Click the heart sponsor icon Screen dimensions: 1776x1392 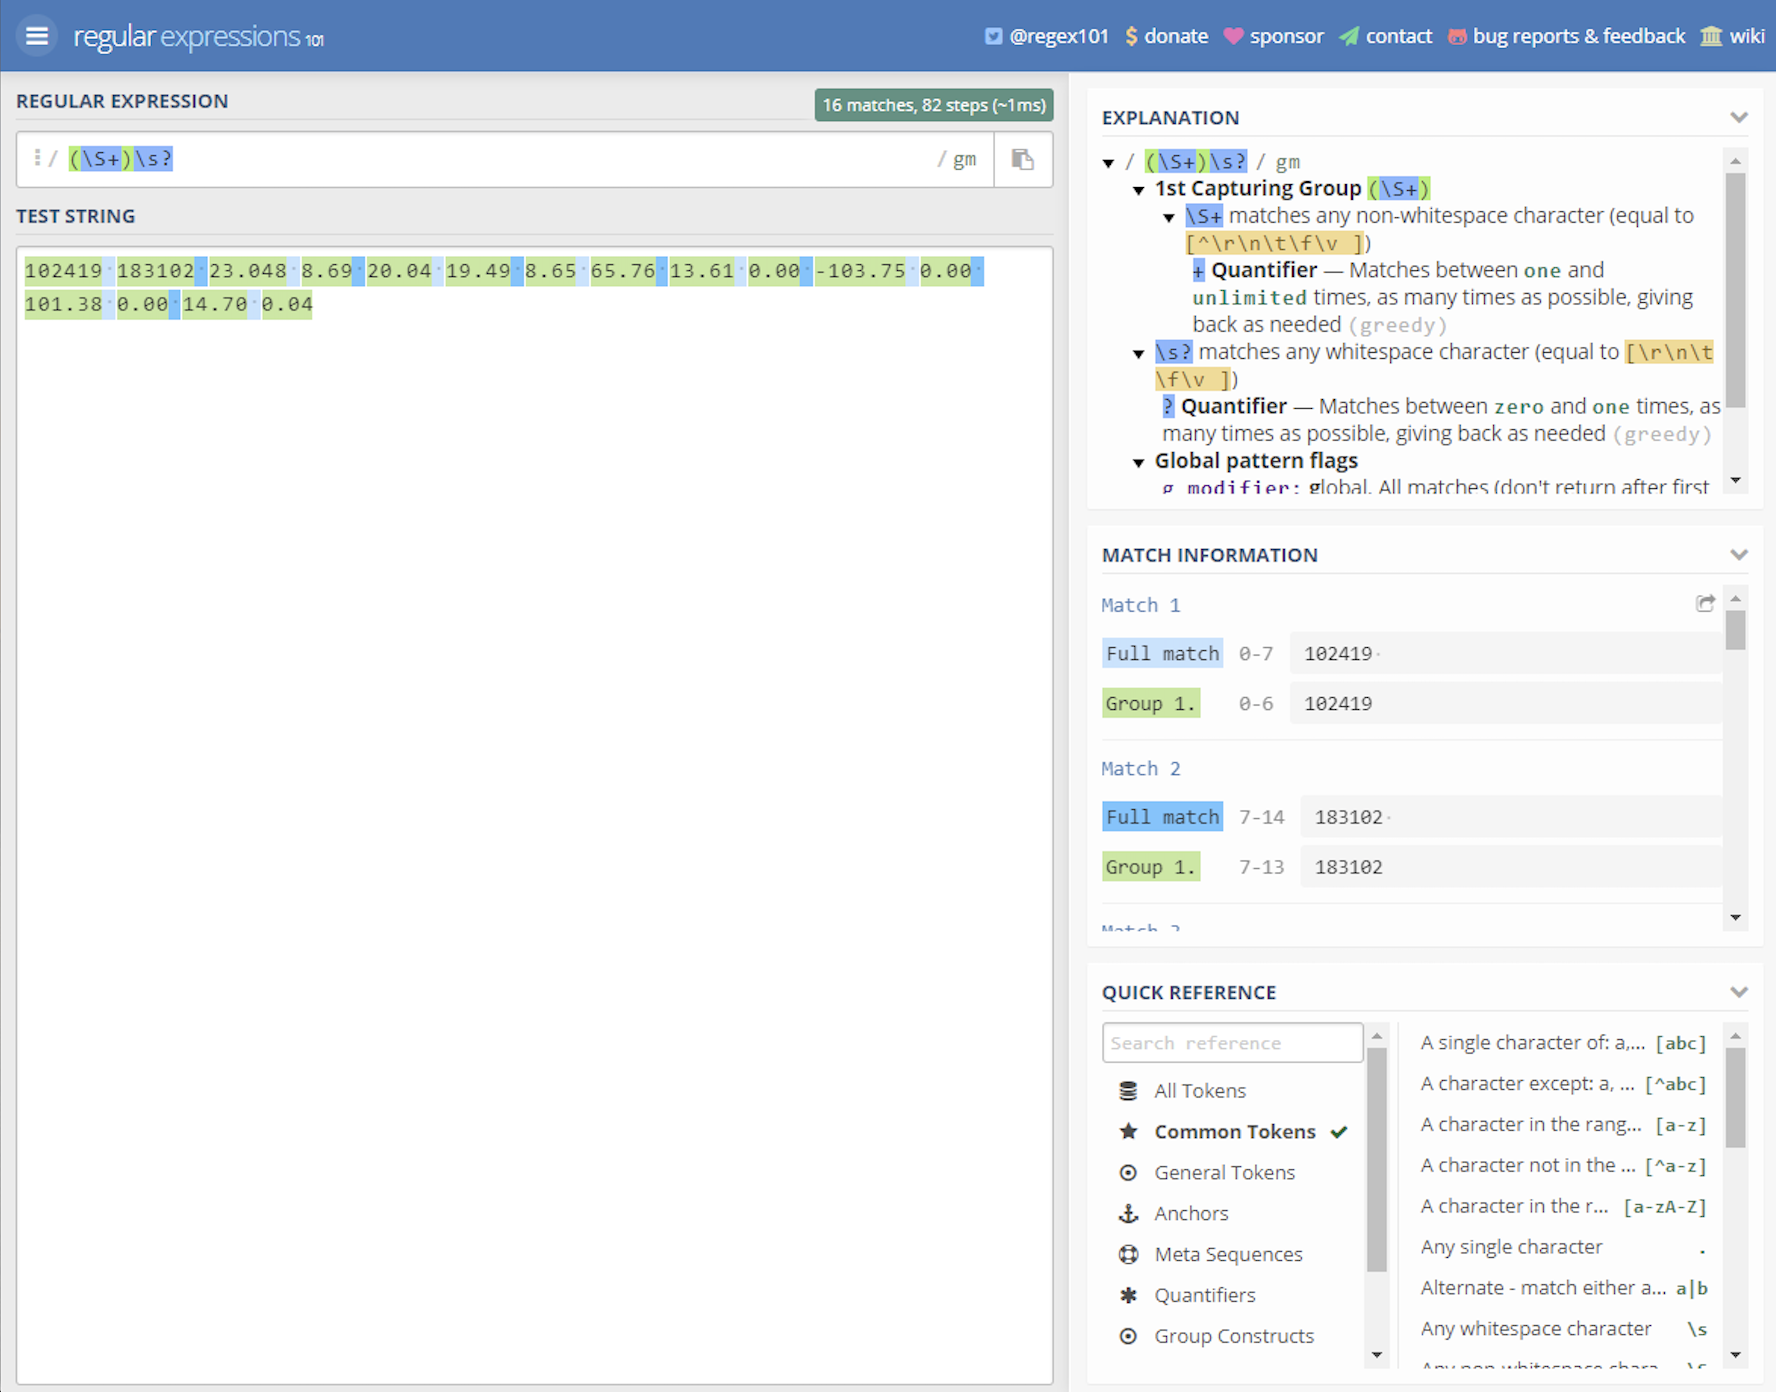pos(1233,36)
